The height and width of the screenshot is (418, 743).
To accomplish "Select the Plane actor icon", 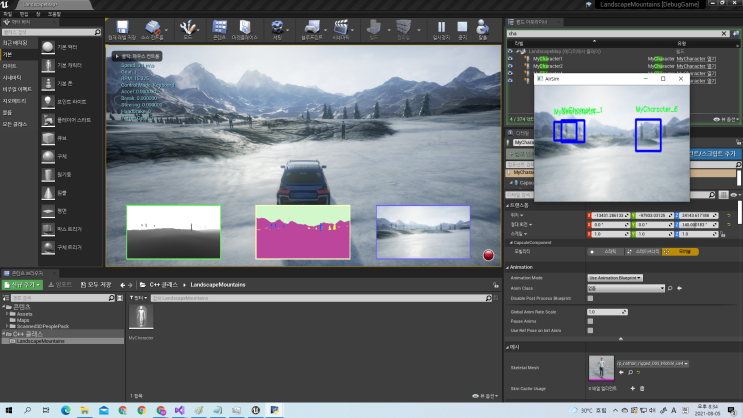I will click(48, 211).
